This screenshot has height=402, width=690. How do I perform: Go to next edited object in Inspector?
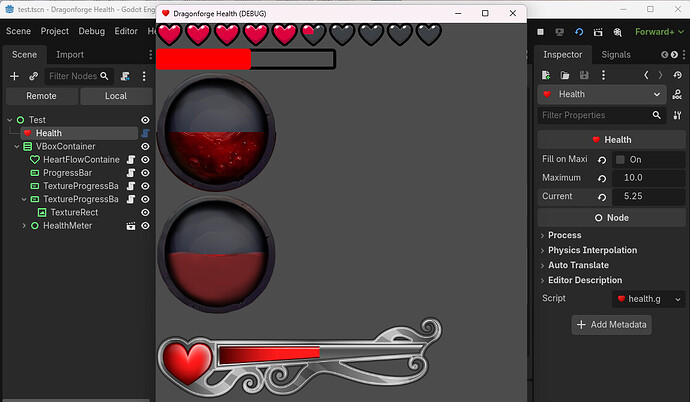660,75
